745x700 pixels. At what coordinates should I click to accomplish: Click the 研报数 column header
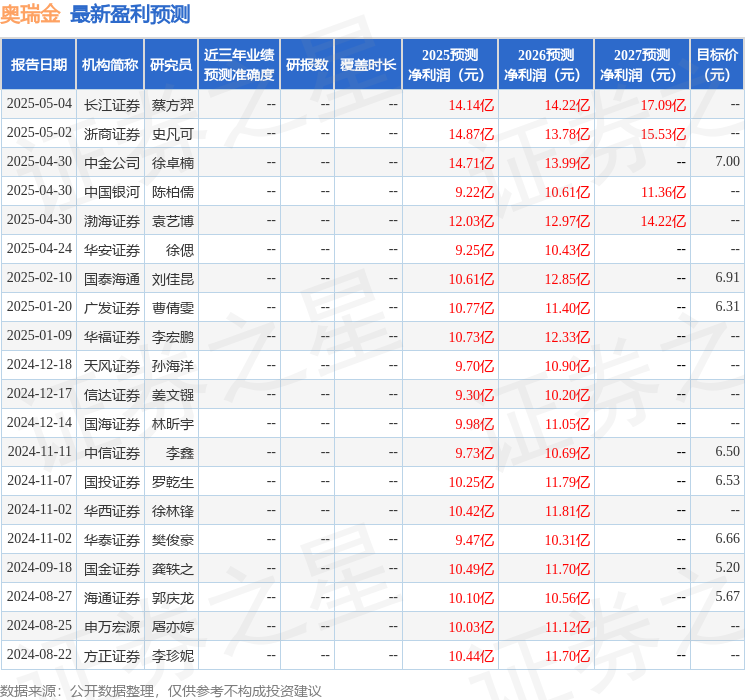click(307, 65)
